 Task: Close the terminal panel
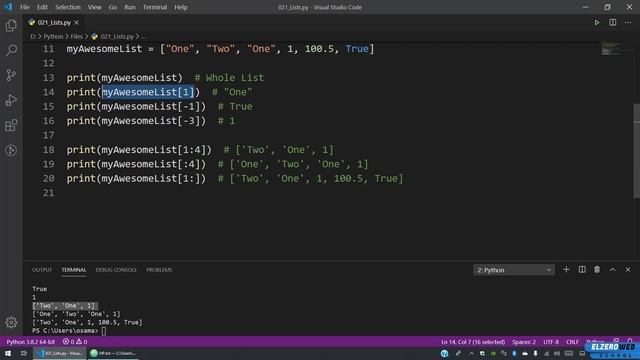pos(628,269)
